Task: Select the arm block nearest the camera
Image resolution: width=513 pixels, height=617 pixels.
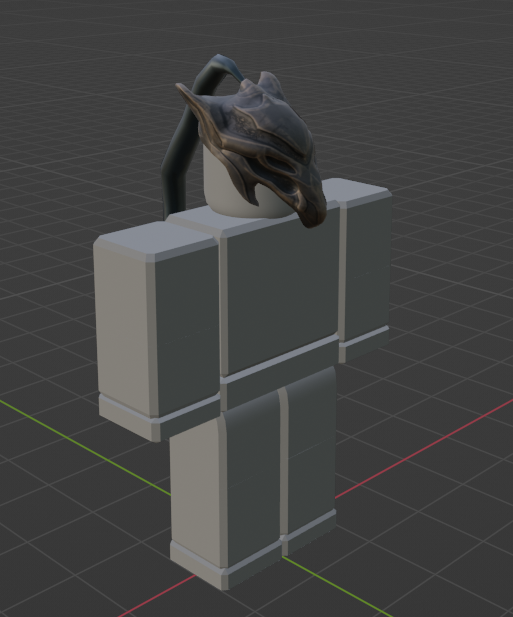Action: click(157, 331)
